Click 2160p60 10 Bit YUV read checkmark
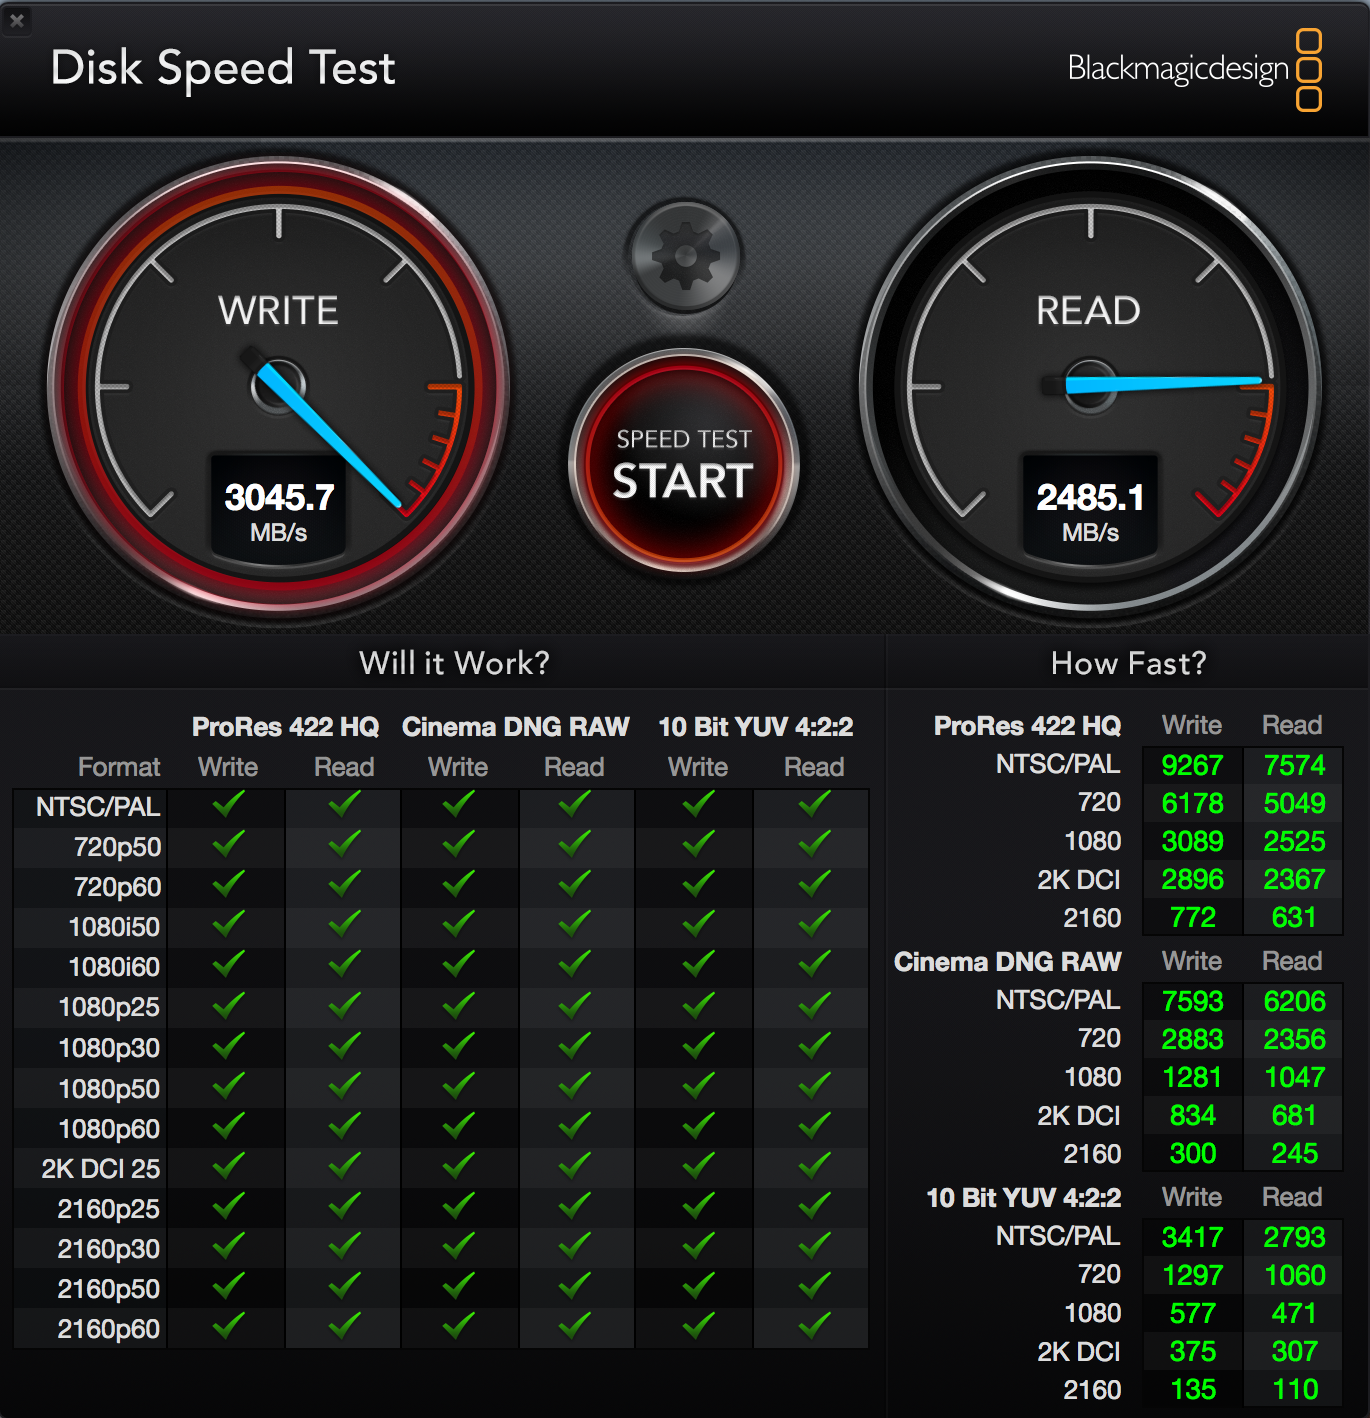Image resolution: width=1370 pixels, height=1418 pixels. click(x=814, y=1326)
